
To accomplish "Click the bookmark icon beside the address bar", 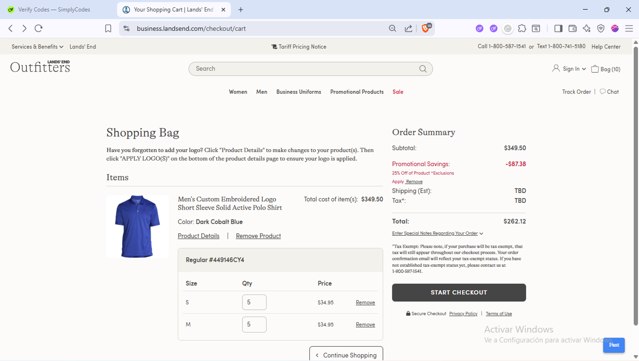I will pyautogui.click(x=108, y=28).
